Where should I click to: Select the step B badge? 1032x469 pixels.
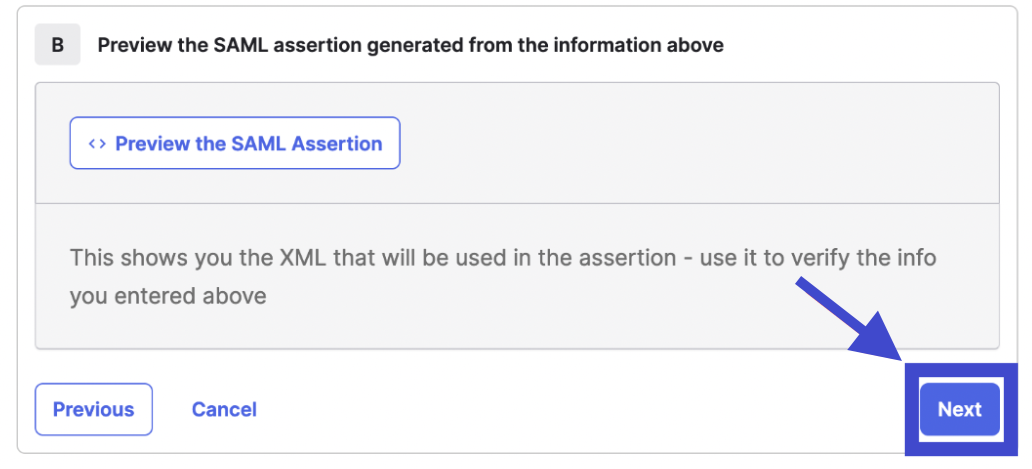coord(57,45)
